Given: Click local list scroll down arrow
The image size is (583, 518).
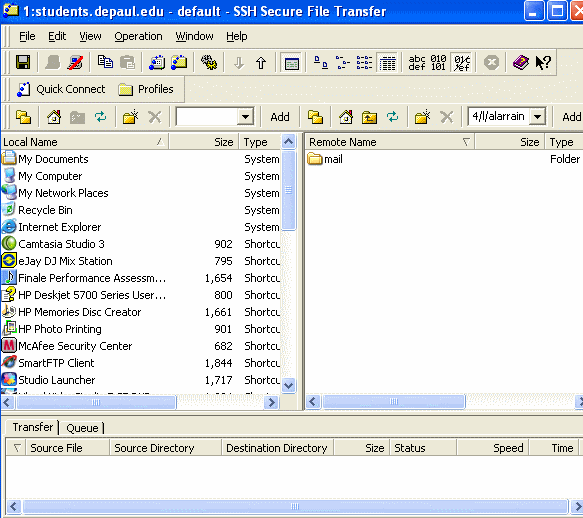Looking at the screenshot, I should point(289,385).
